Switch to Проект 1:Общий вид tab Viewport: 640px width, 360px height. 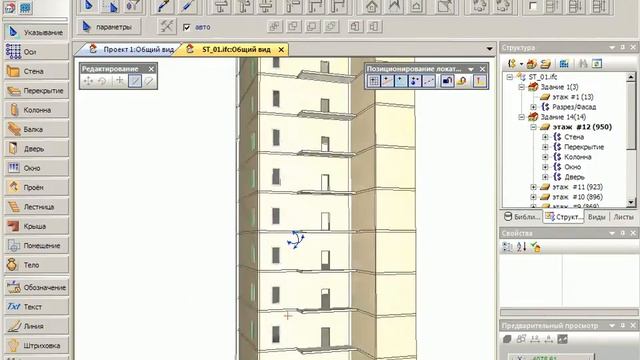click(133, 49)
